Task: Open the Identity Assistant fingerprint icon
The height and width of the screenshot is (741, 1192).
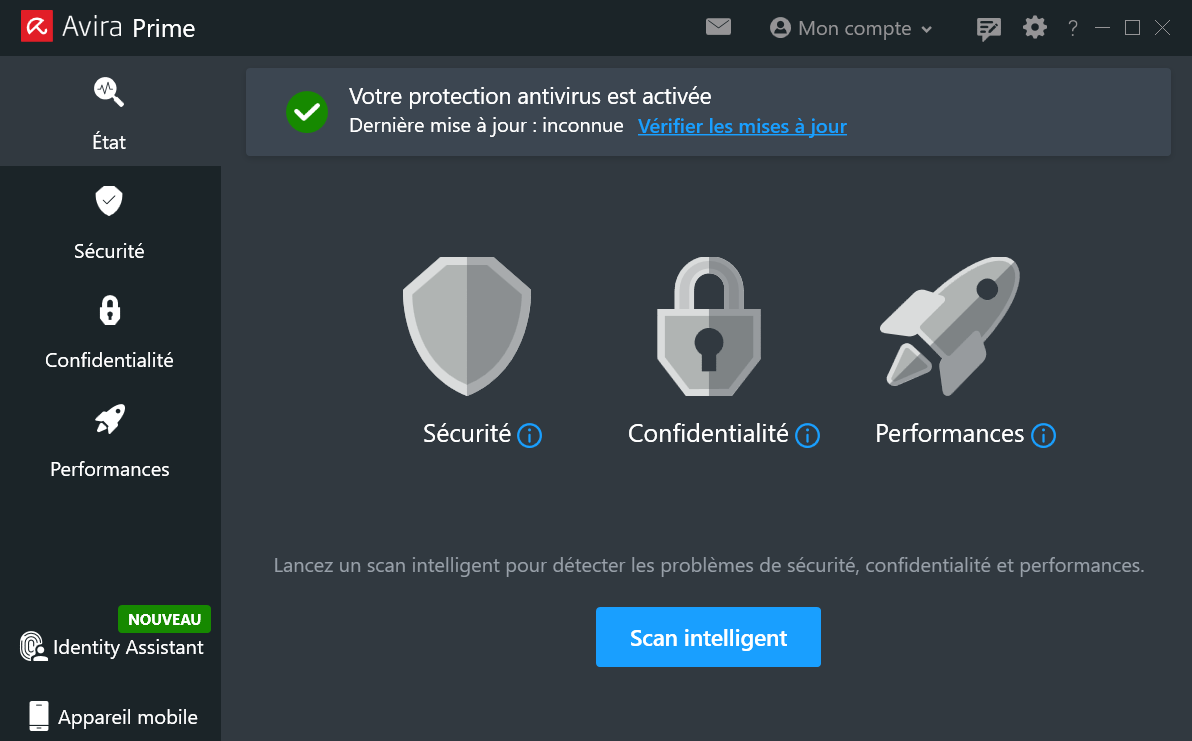Action: coord(32,647)
